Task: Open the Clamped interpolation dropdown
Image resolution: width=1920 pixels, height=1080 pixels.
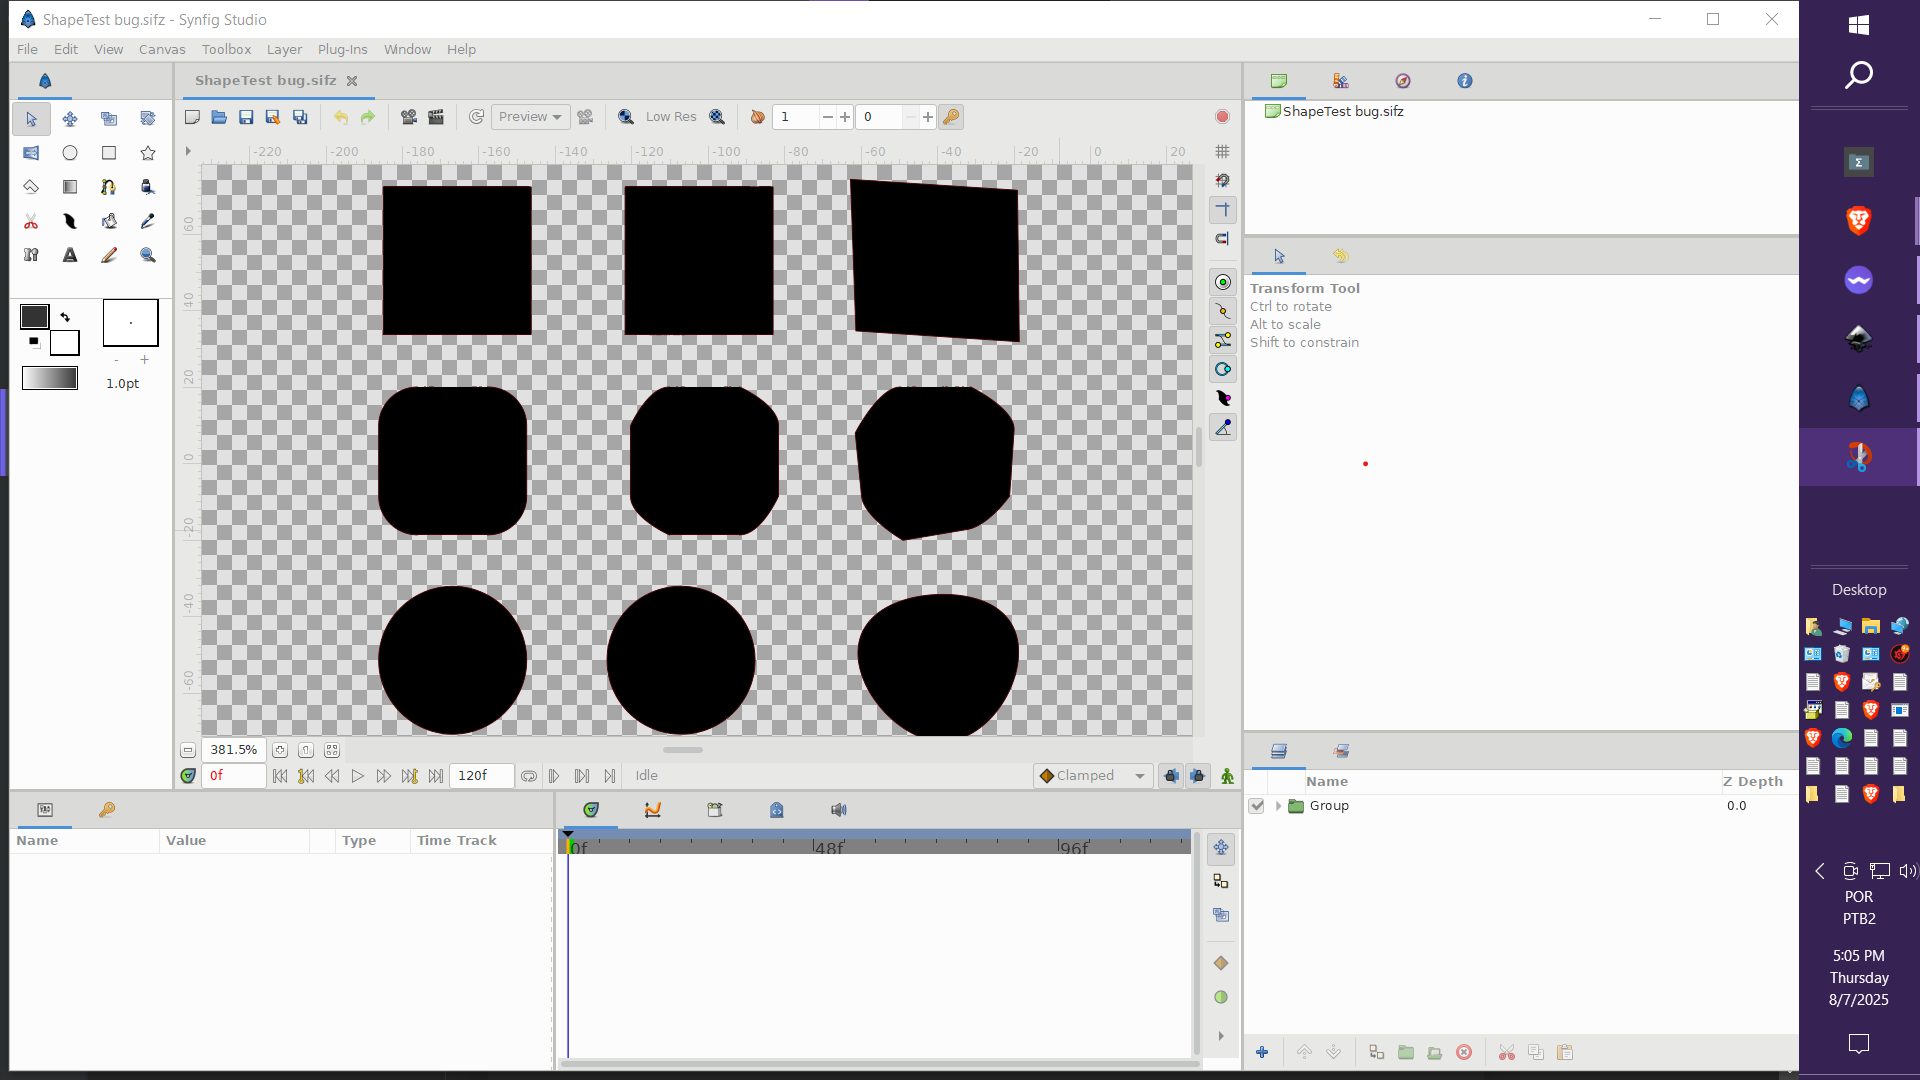Action: [x=1092, y=776]
